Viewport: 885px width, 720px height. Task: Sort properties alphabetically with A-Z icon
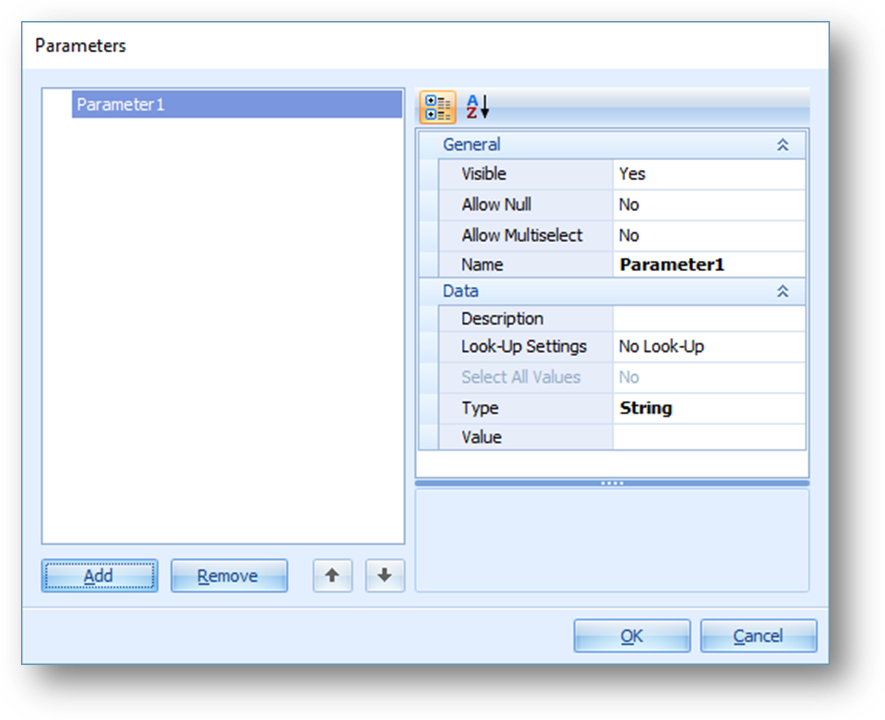(477, 107)
